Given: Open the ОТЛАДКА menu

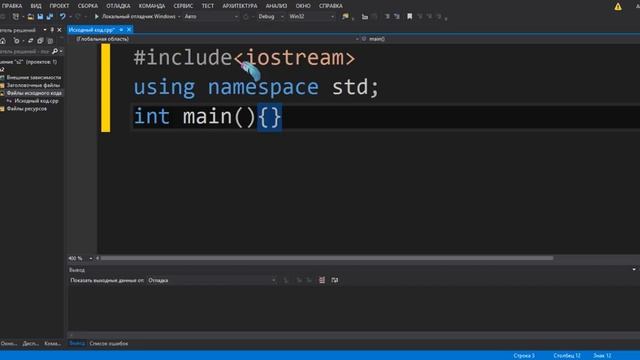Looking at the screenshot, I should pos(118,6).
